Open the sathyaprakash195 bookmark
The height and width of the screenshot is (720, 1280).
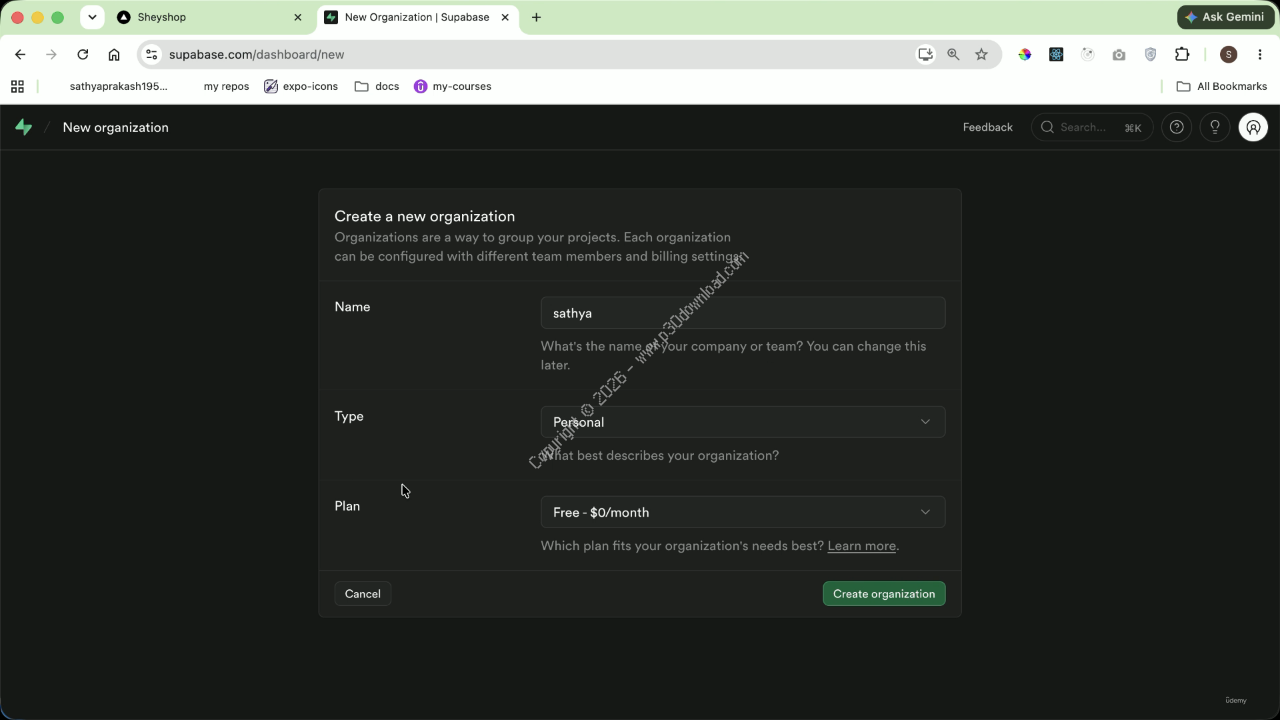pyautogui.click(x=118, y=87)
